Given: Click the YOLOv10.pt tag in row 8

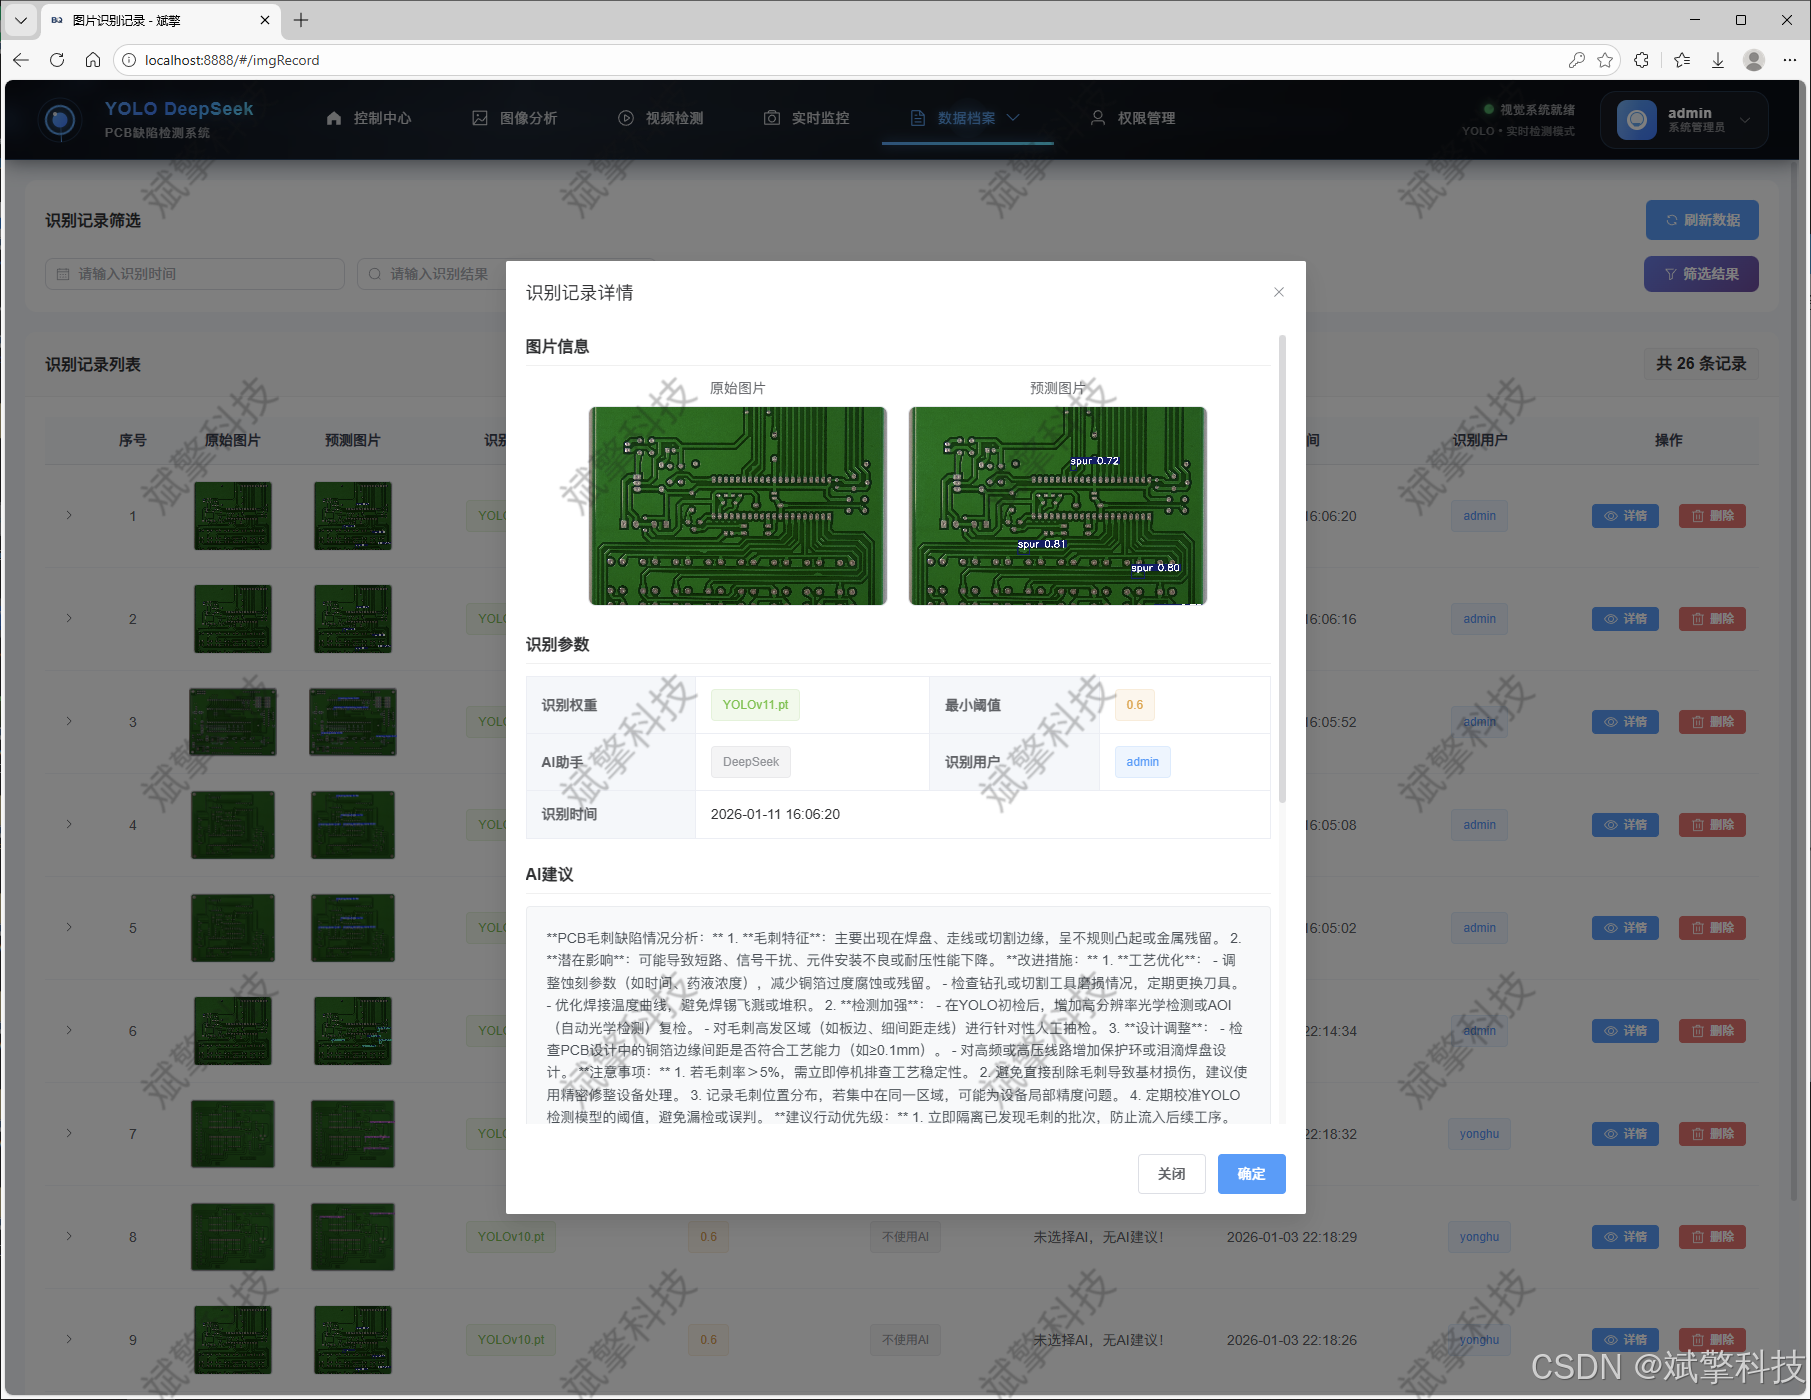Looking at the screenshot, I should point(511,1237).
